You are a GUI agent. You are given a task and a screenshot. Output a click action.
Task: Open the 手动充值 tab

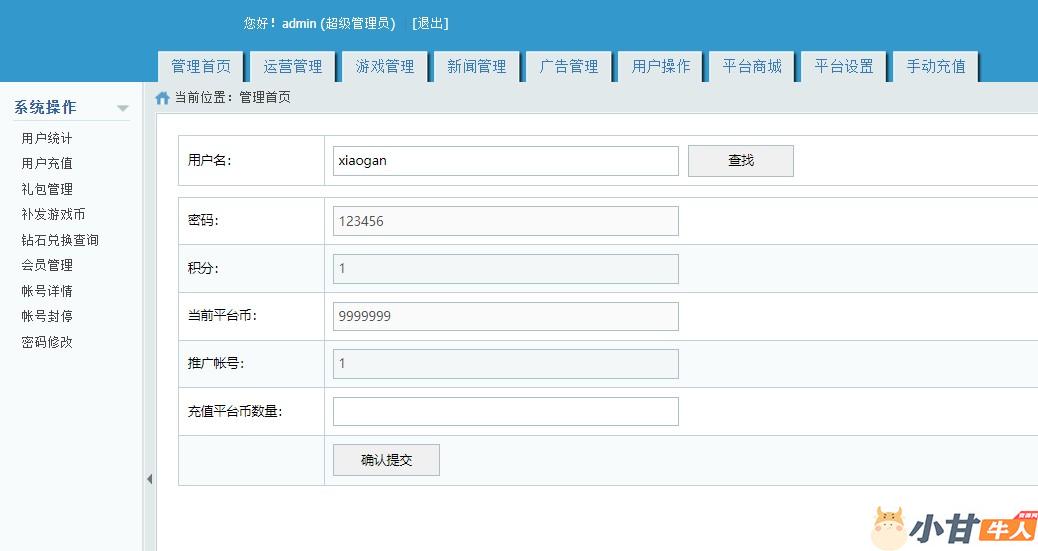pyautogui.click(x=936, y=66)
